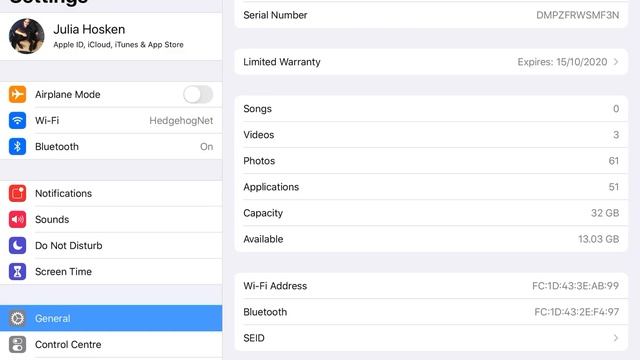Tap the Photos row label
The width and height of the screenshot is (640, 360).
(259, 161)
